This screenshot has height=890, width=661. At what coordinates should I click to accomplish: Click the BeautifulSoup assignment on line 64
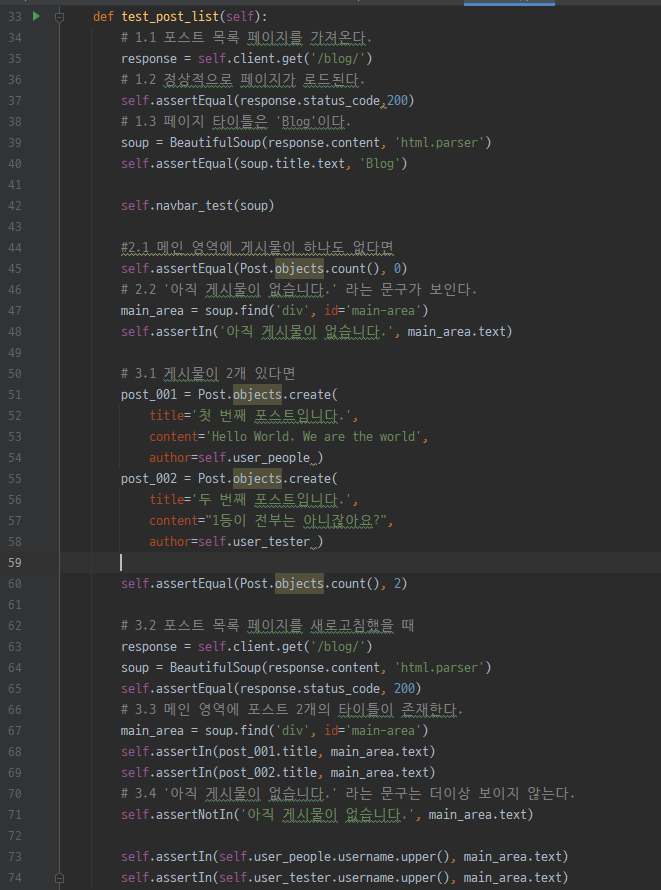306,668
